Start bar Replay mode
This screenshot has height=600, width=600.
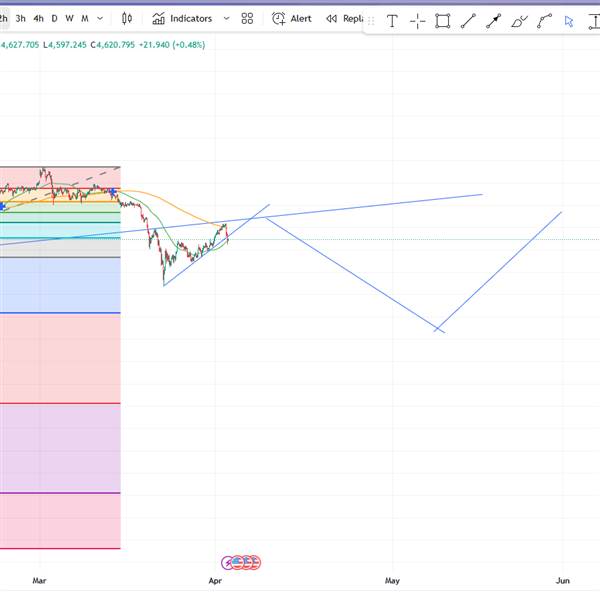click(x=344, y=18)
